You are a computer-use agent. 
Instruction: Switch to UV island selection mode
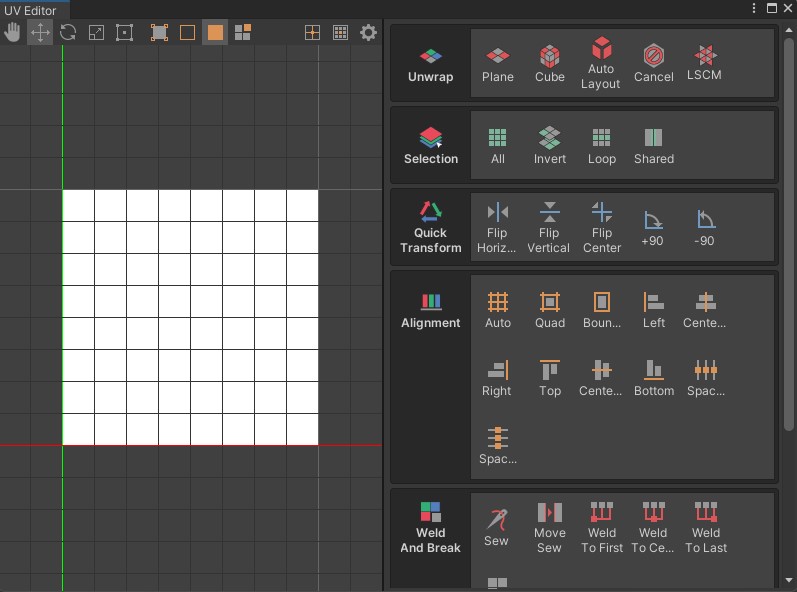243,33
